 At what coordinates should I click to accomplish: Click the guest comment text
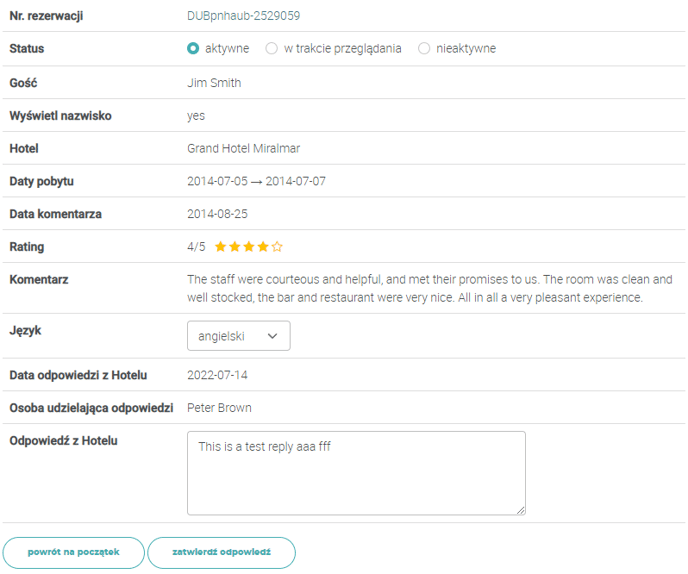pos(429,289)
